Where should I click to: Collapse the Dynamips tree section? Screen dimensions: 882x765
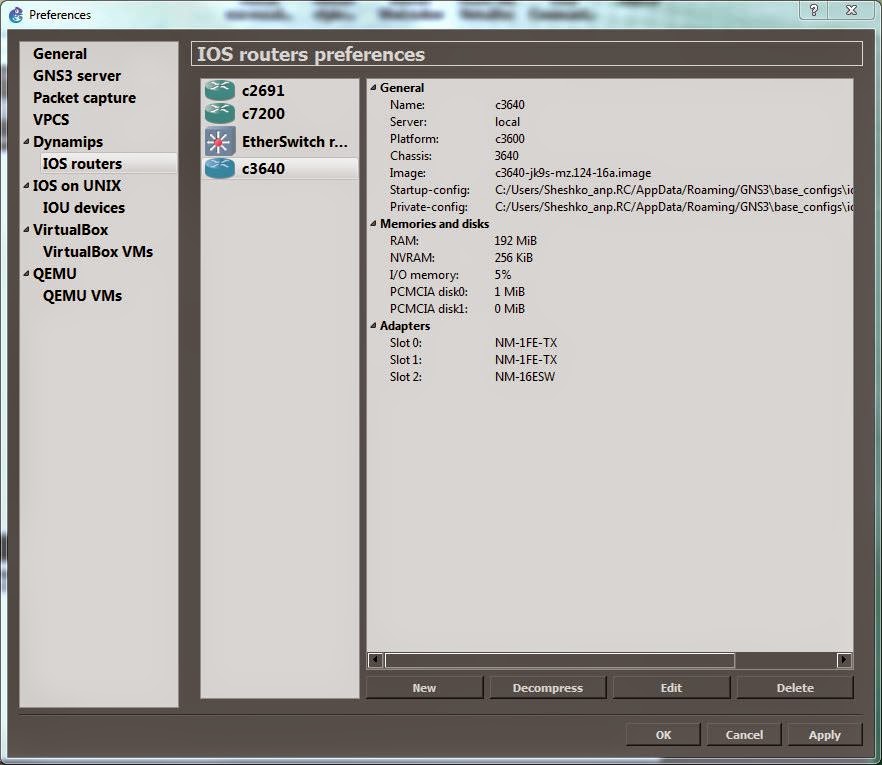(26, 142)
